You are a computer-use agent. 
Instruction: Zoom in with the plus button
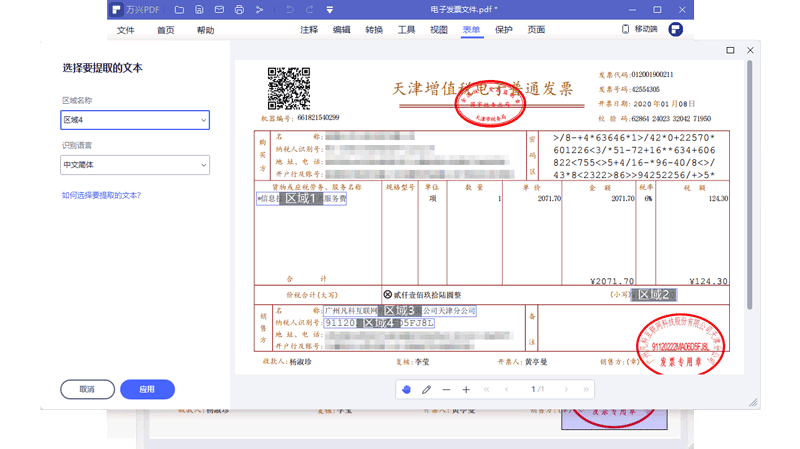coord(466,389)
